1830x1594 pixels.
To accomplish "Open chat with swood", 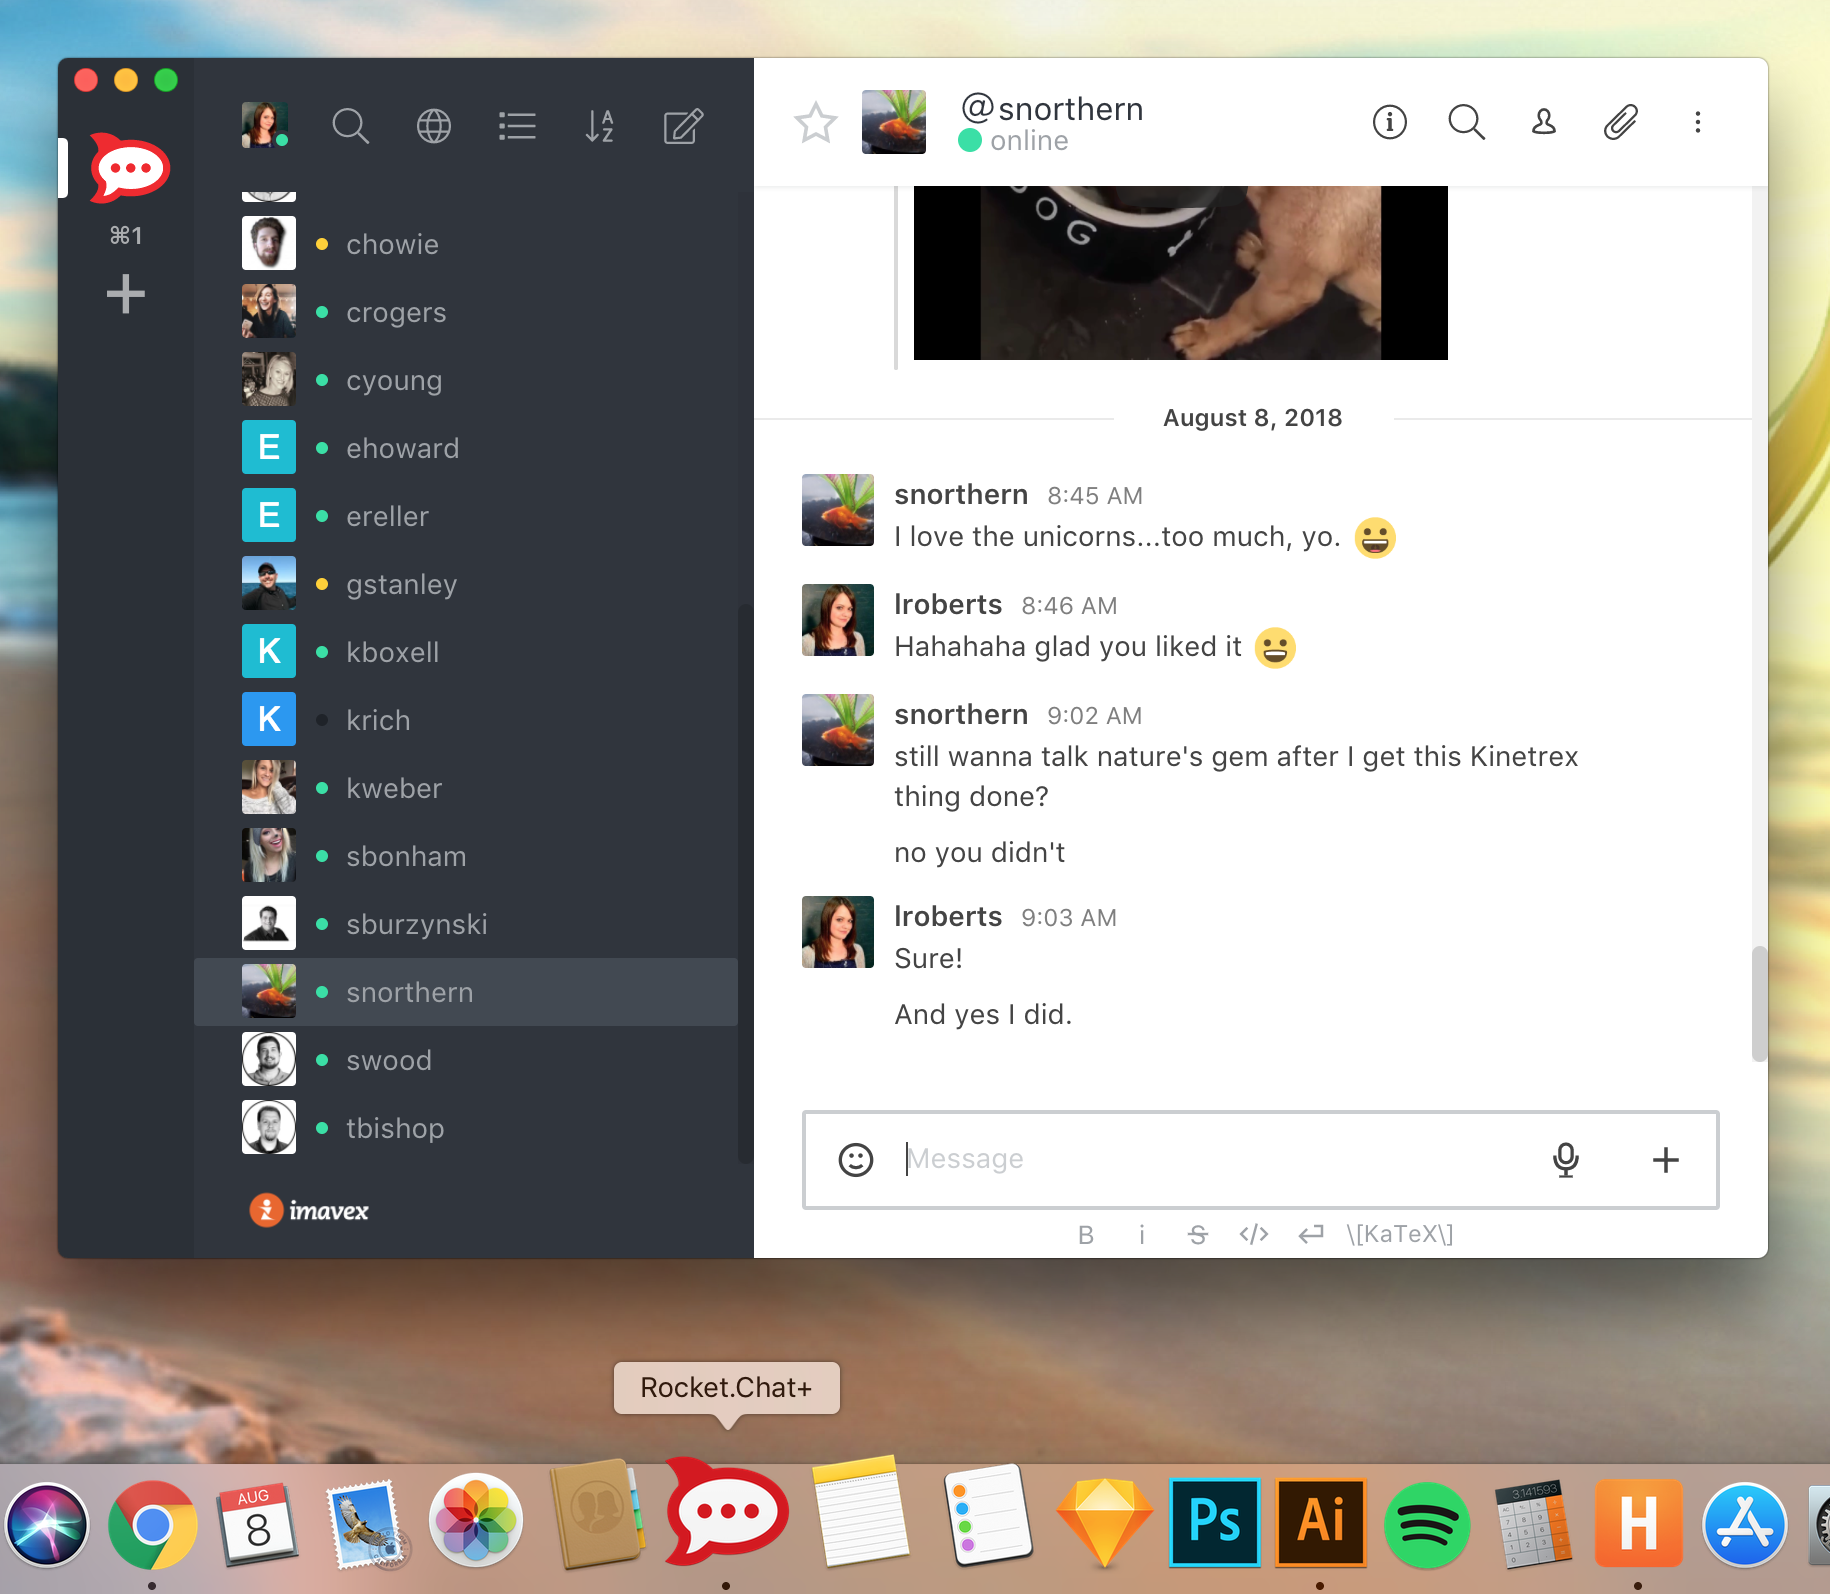I will coord(466,1060).
